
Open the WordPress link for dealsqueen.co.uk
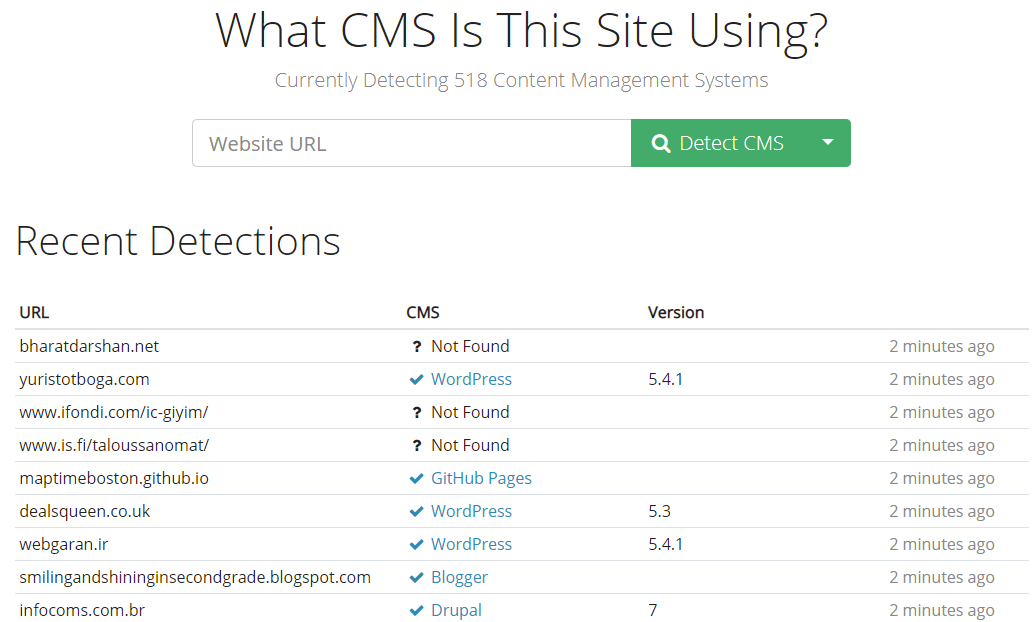point(471,511)
